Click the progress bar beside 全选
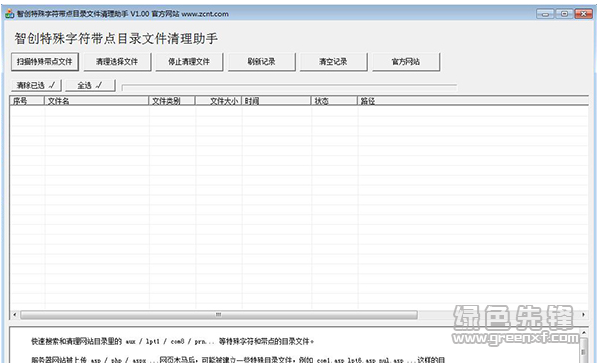The height and width of the screenshot is (363, 601). [x=289, y=88]
